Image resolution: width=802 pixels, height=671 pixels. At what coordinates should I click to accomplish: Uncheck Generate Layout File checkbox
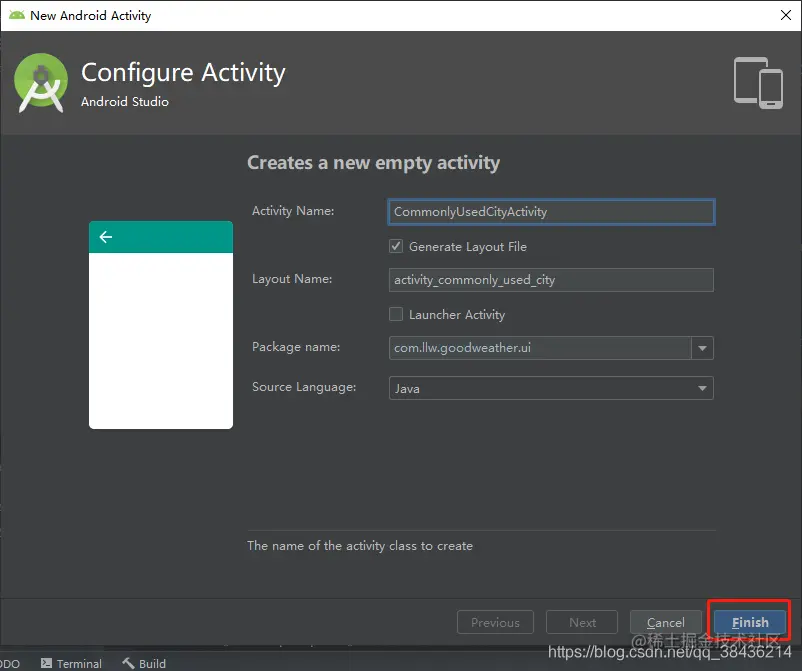pyautogui.click(x=396, y=246)
